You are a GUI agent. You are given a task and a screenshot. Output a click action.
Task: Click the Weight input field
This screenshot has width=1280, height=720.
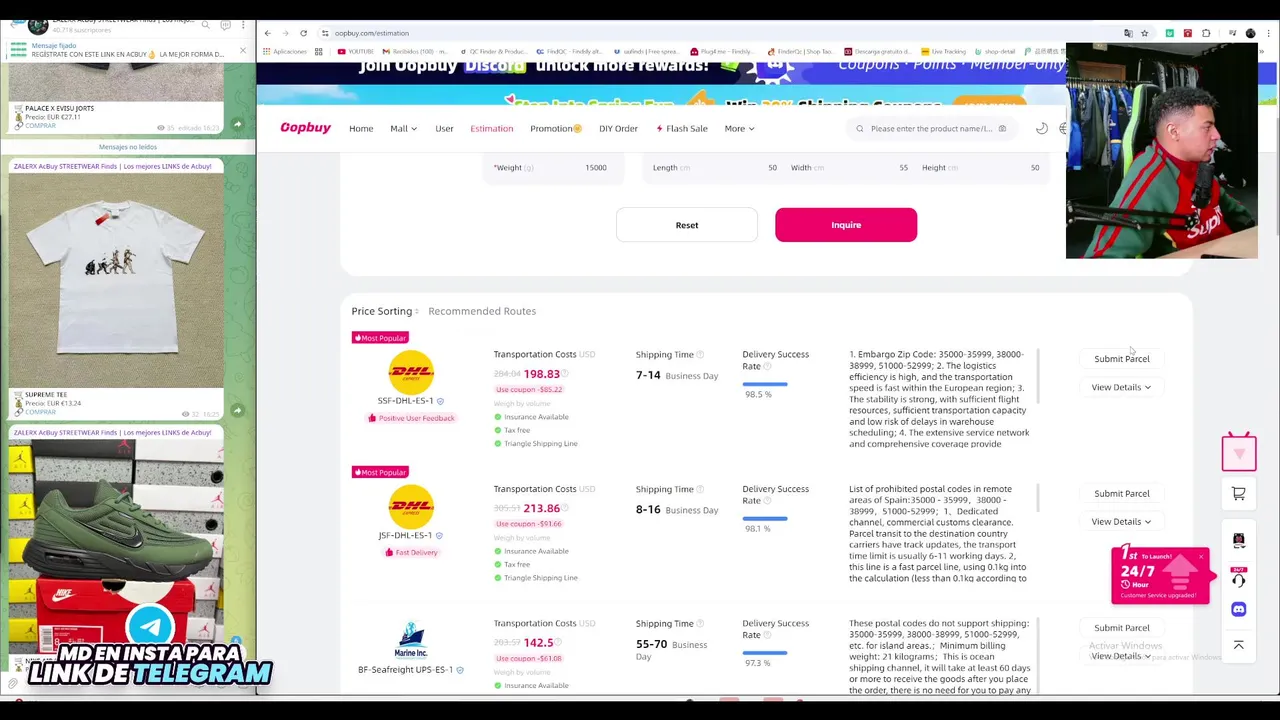pos(554,167)
